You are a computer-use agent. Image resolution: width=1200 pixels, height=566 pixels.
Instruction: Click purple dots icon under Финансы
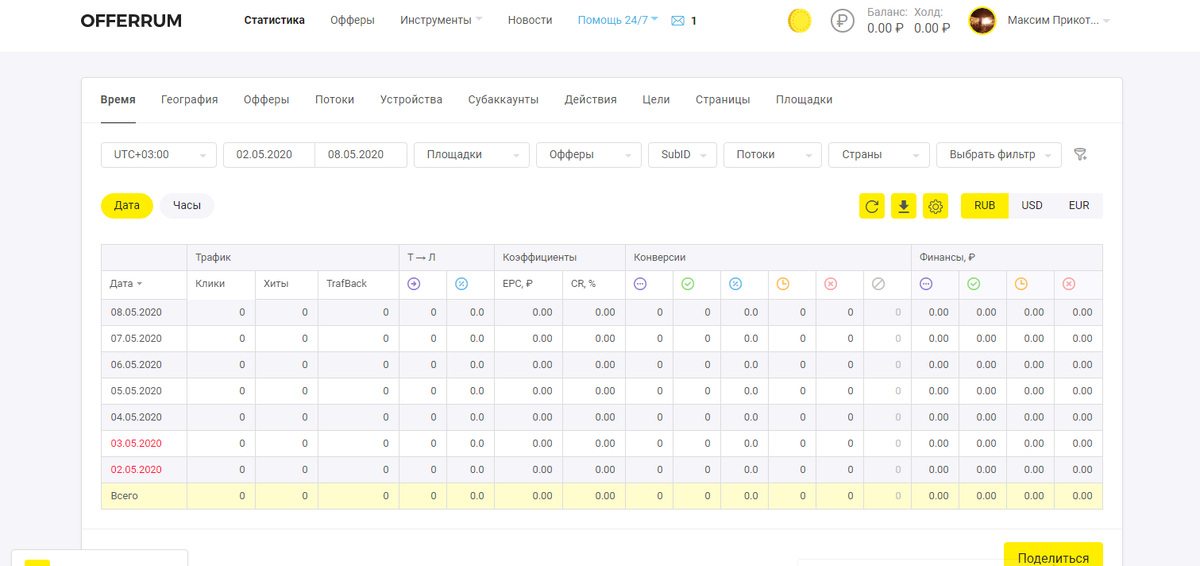(926, 284)
